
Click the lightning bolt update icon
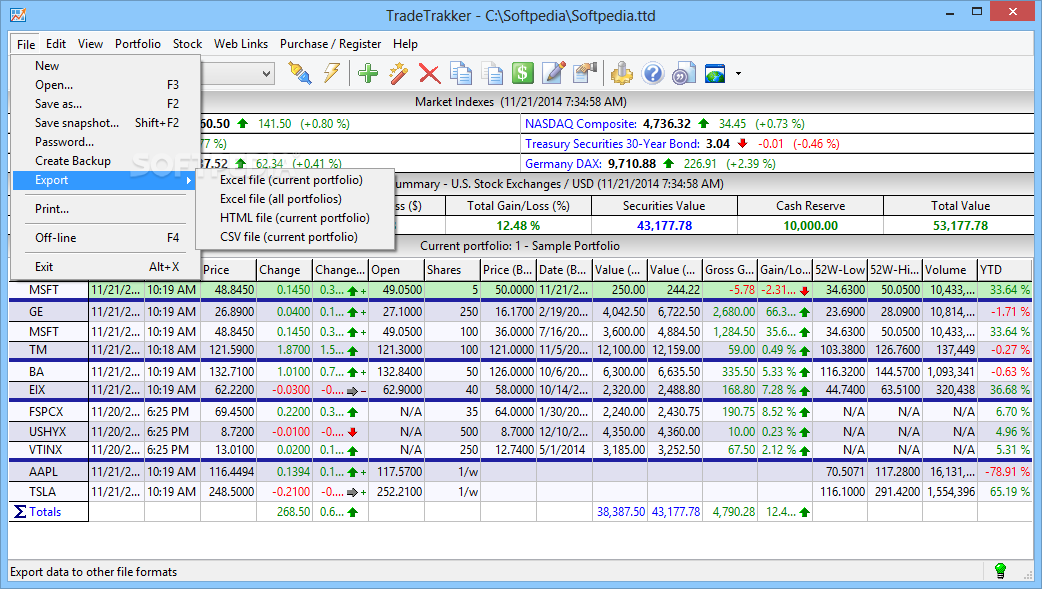pyautogui.click(x=332, y=73)
